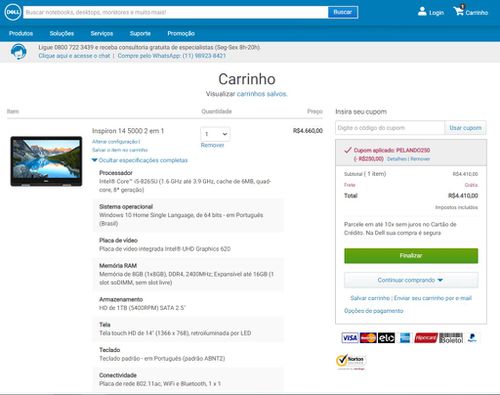The width and height of the screenshot is (500, 395).
Task: Open the Promoção menu
Action: [x=181, y=33]
